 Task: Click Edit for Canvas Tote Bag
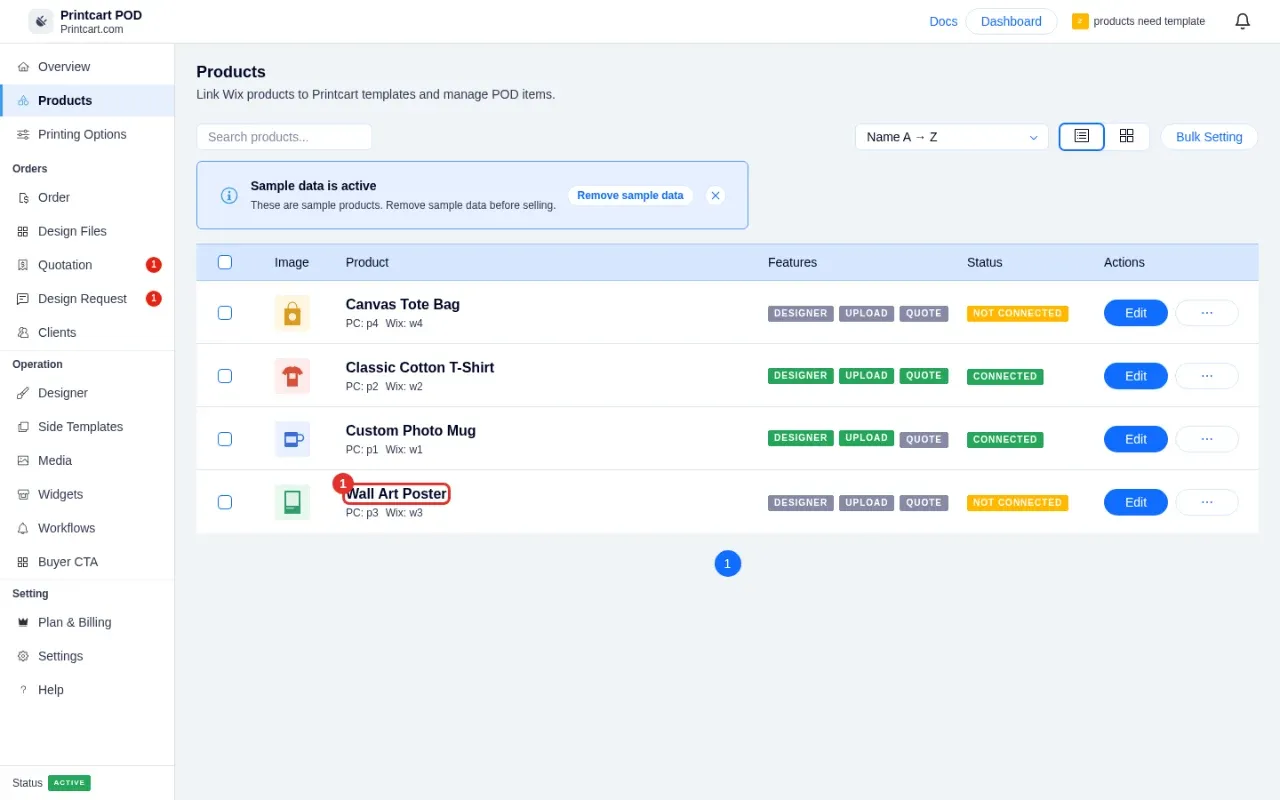point(1136,313)
